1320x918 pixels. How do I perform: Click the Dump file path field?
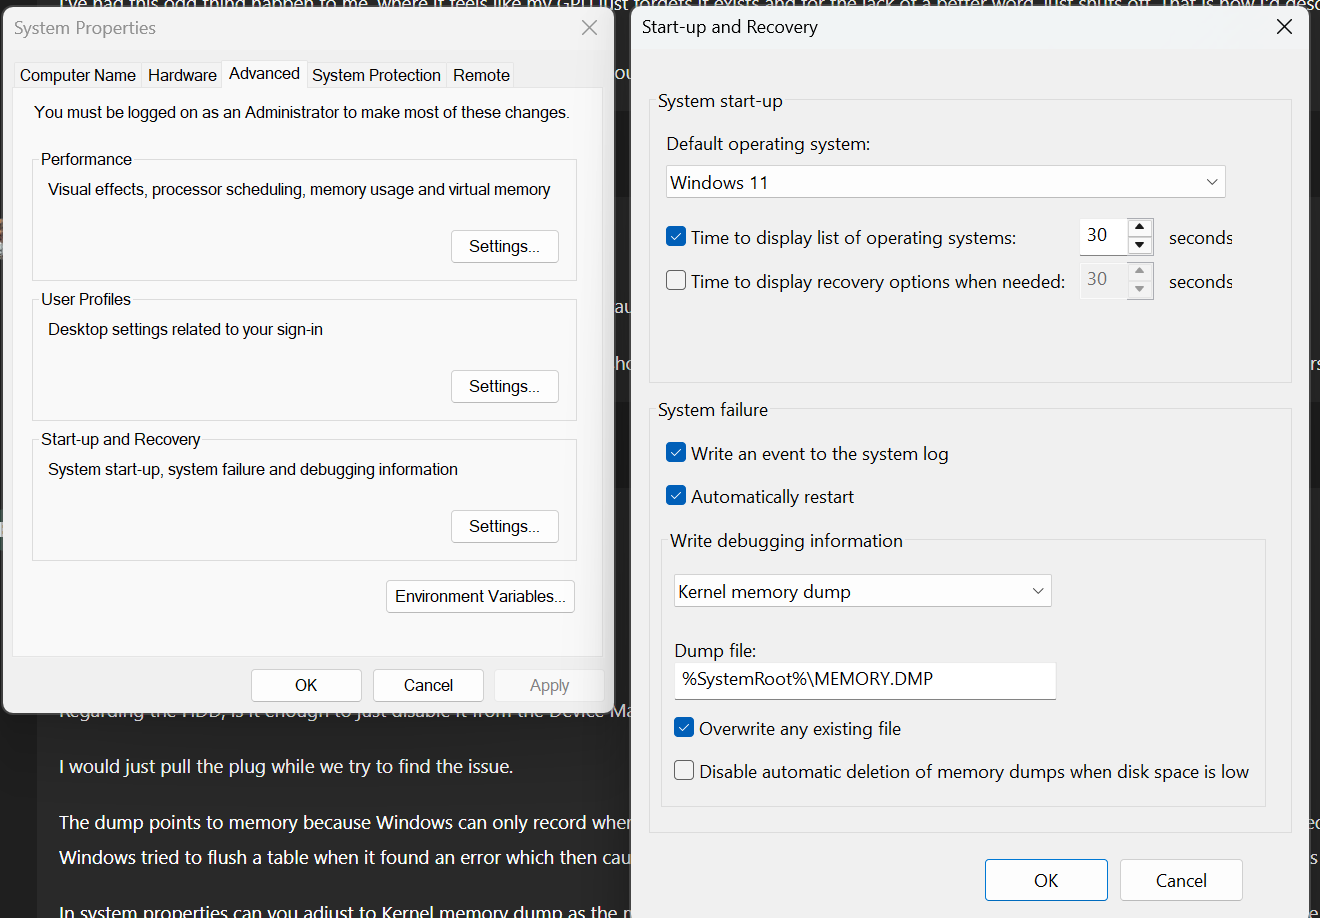click(864, 679)
